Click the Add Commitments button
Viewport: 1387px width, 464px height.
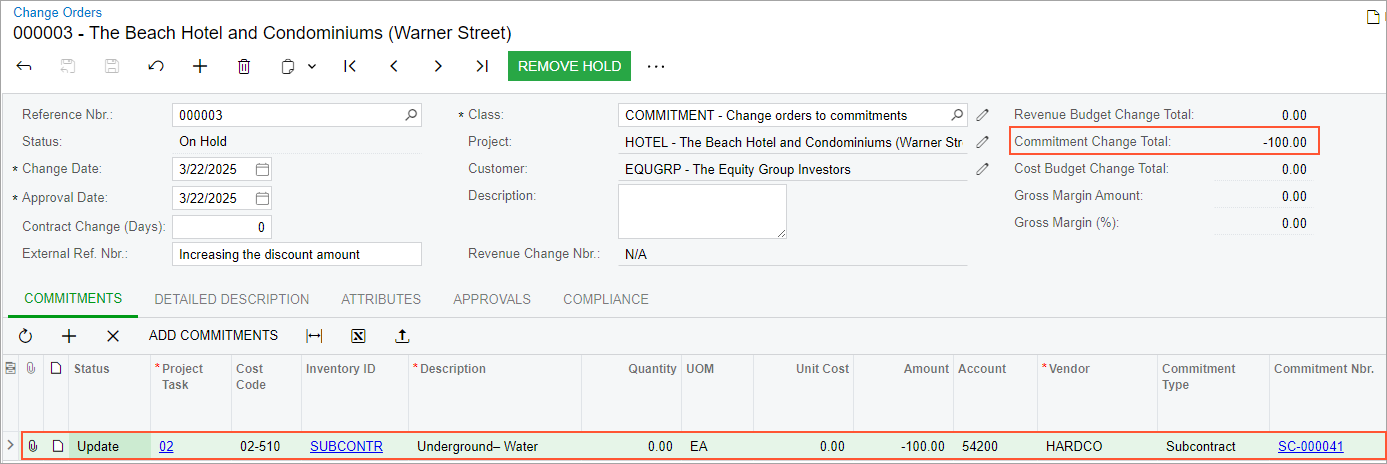pyautogui.click(x=213, y=336)
